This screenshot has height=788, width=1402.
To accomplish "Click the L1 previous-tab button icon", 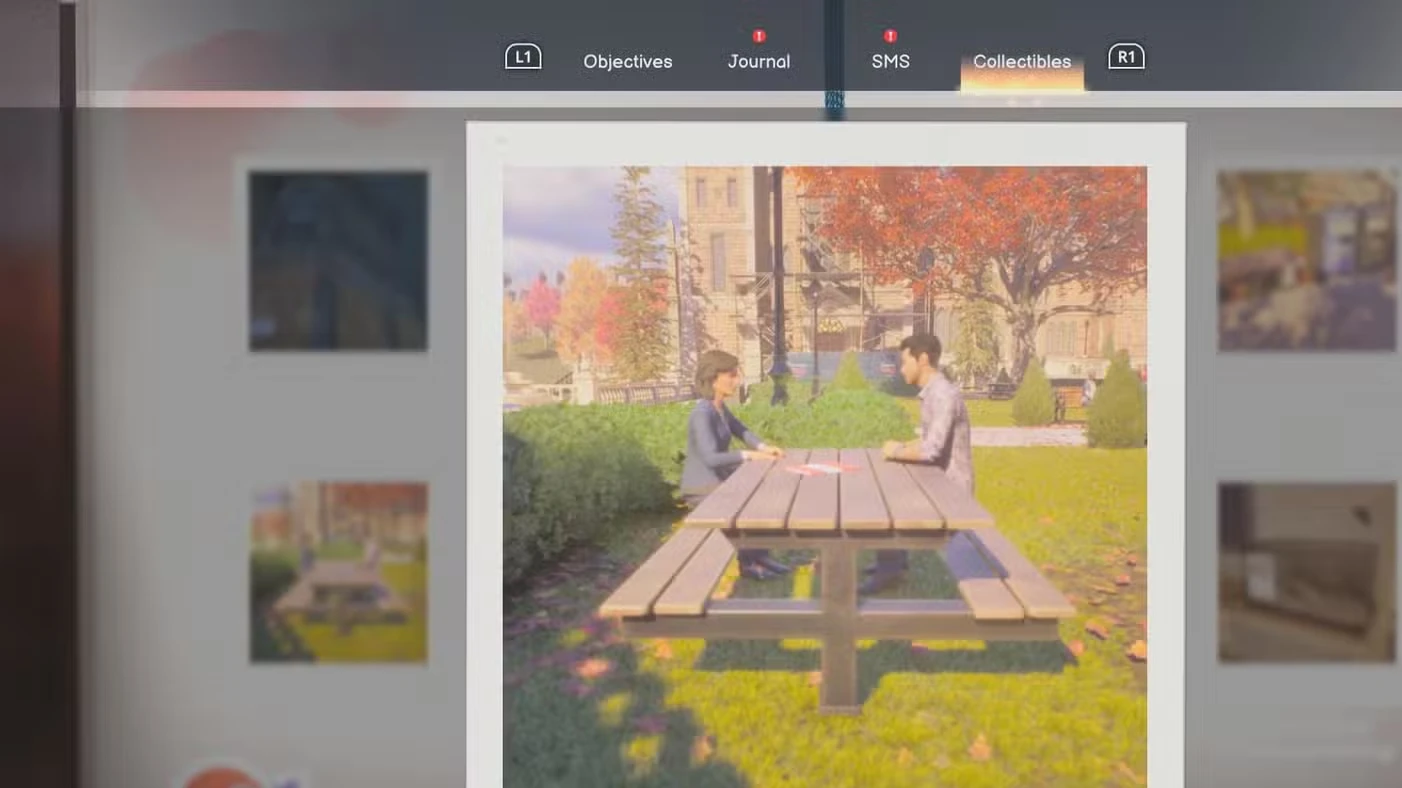I will coord(523,57).
